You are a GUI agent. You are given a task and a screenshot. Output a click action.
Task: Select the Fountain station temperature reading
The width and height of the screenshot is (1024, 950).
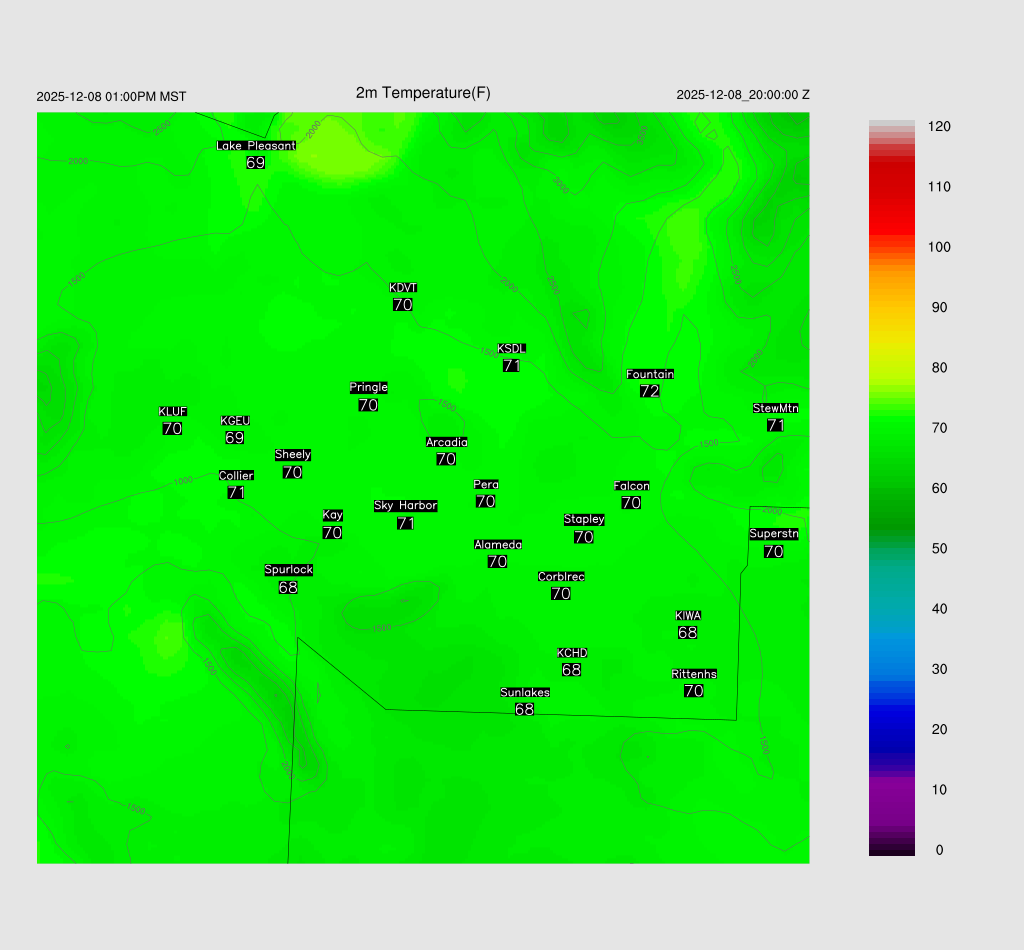coord(650,391)
